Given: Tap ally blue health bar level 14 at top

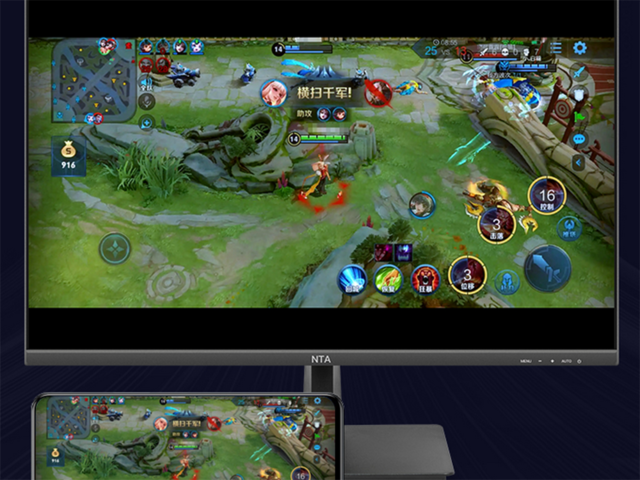Looking at the screenshot, I should pos(302,49).
